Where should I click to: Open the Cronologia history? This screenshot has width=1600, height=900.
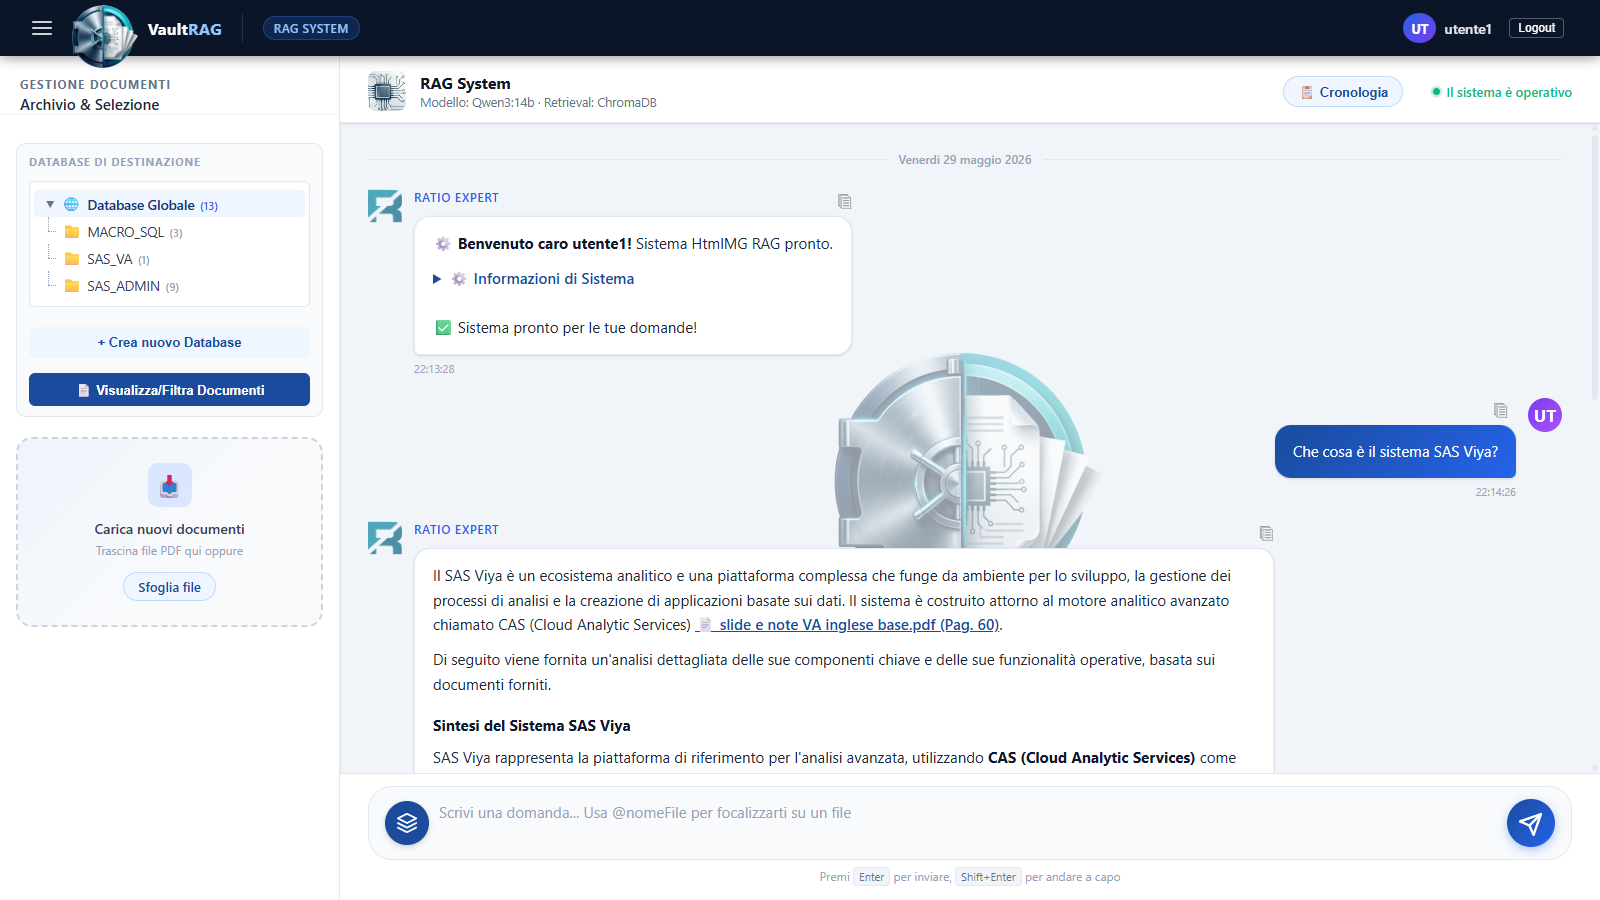(1343, 92)
